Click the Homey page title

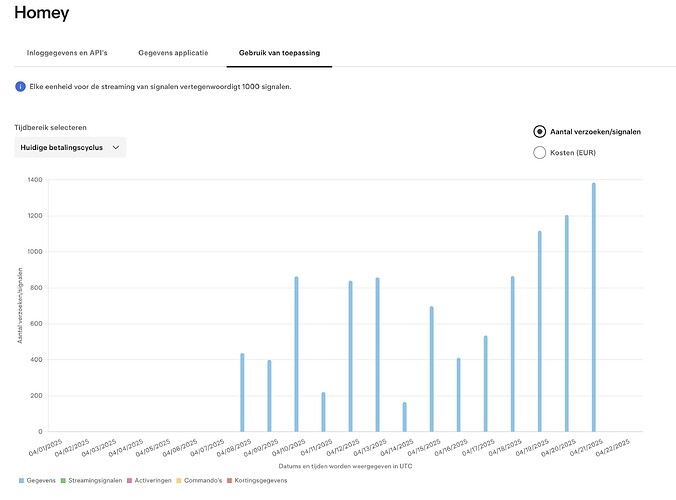[x=41, y=13]
